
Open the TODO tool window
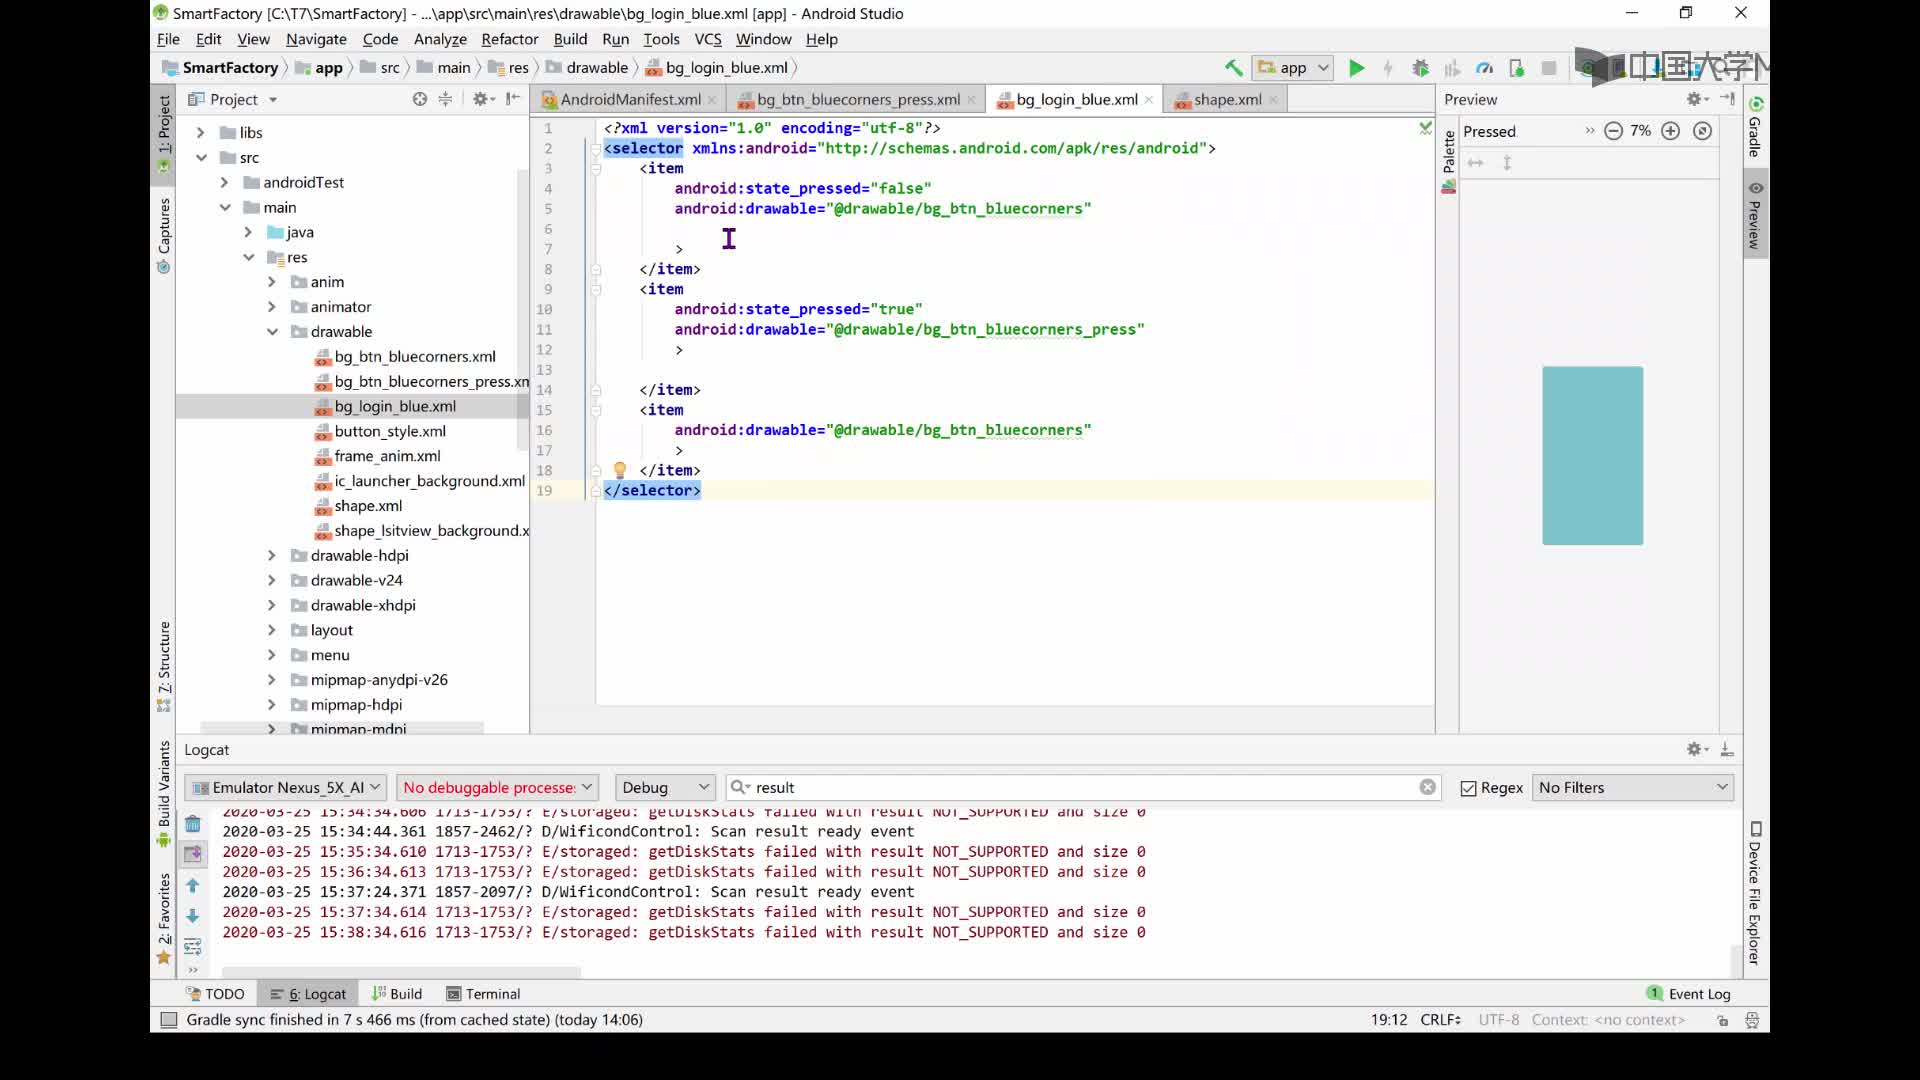pos(215,994)
